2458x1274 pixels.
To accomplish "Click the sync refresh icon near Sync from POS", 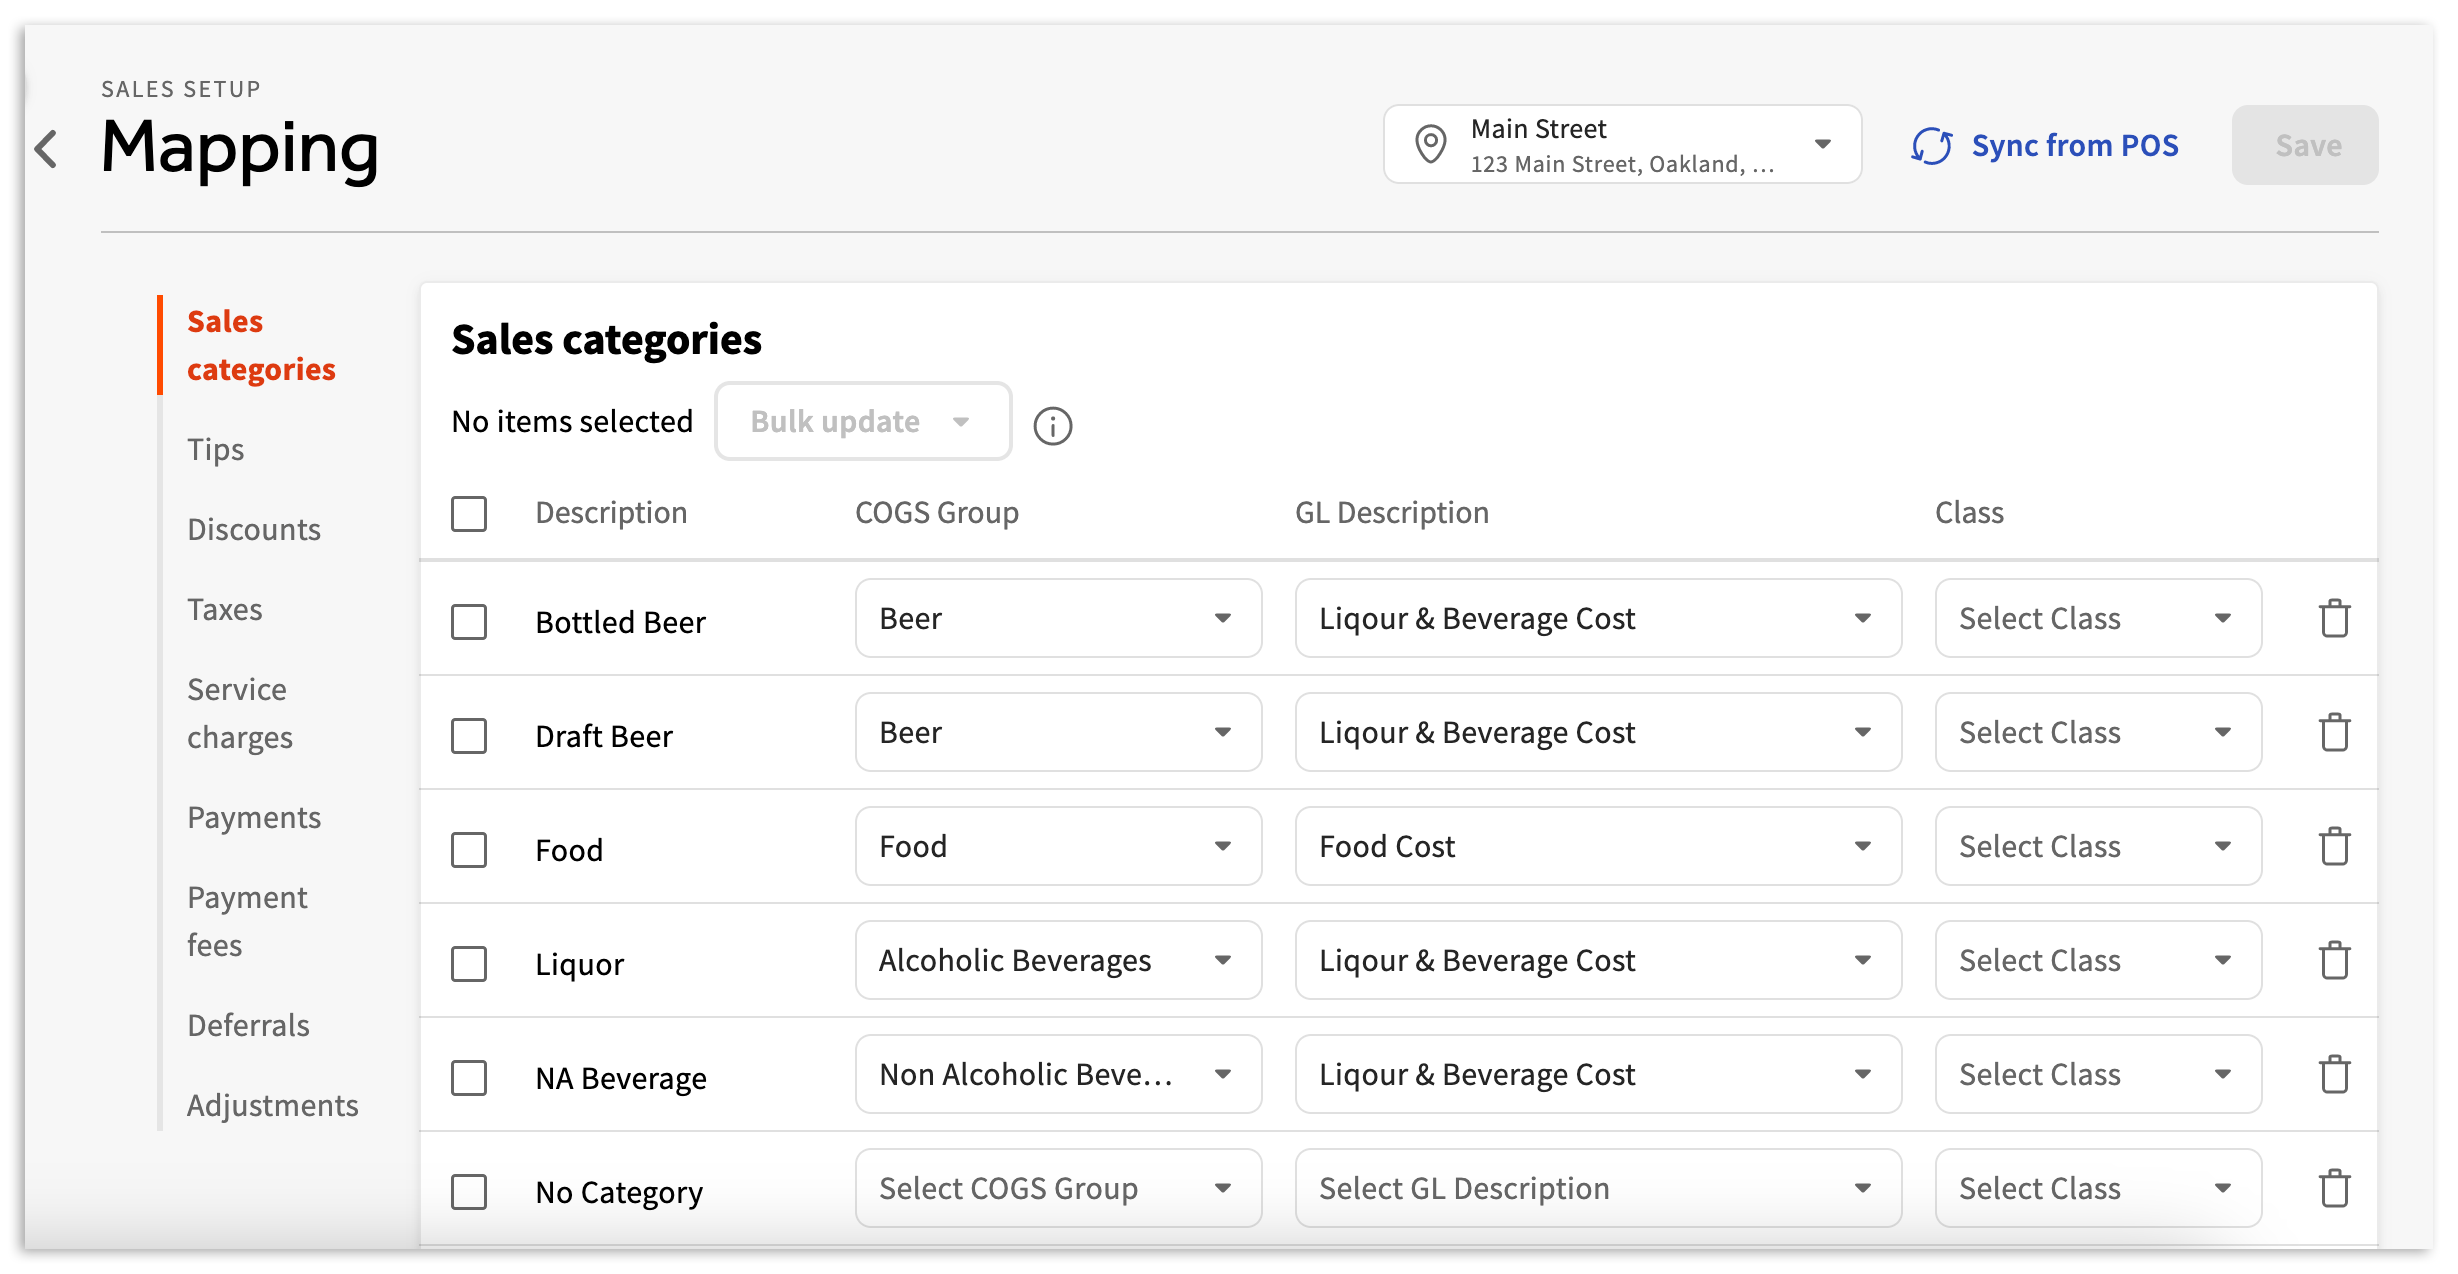I will point(1932,146).
